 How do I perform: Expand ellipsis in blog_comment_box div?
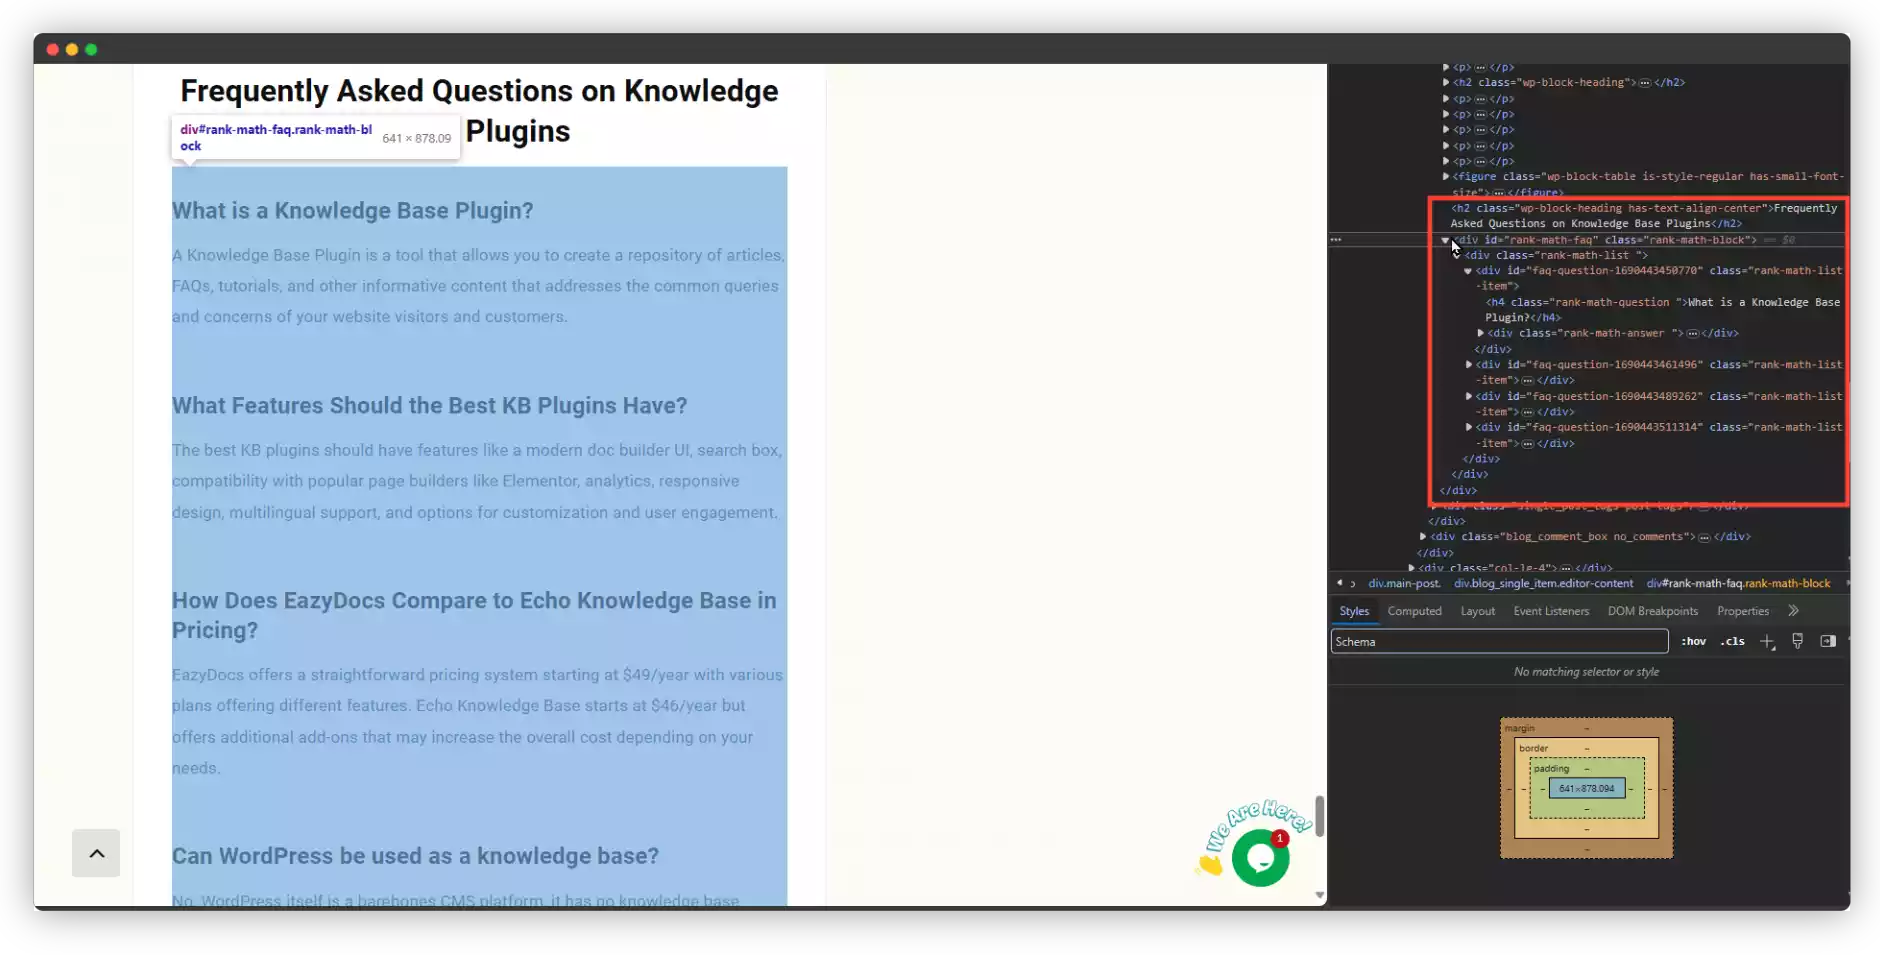click(1704, 537)
